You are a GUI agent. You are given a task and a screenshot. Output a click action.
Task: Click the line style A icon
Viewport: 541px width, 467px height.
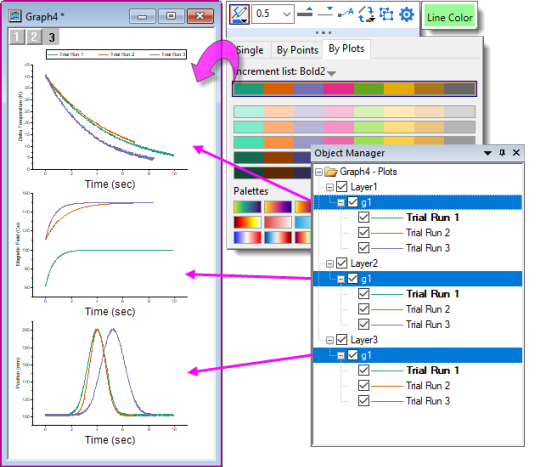345,13
